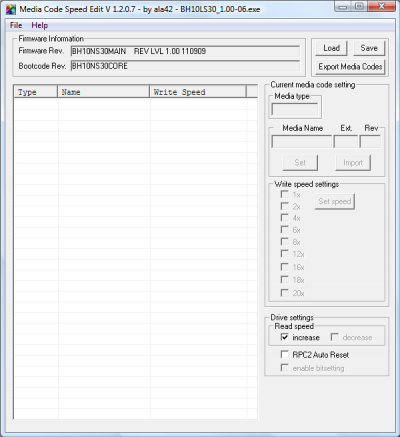
Task: Enable RPC2 Auto Reset checkbox
Action: (x=285, y=354)
